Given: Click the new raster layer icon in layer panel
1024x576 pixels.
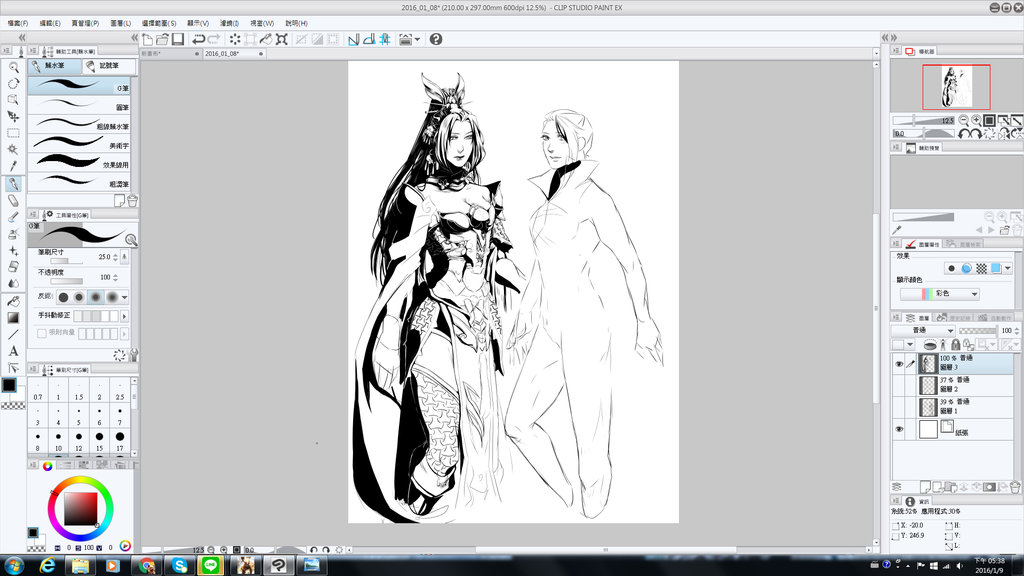Looking at the screenshot, I should (x=925, y=487).
